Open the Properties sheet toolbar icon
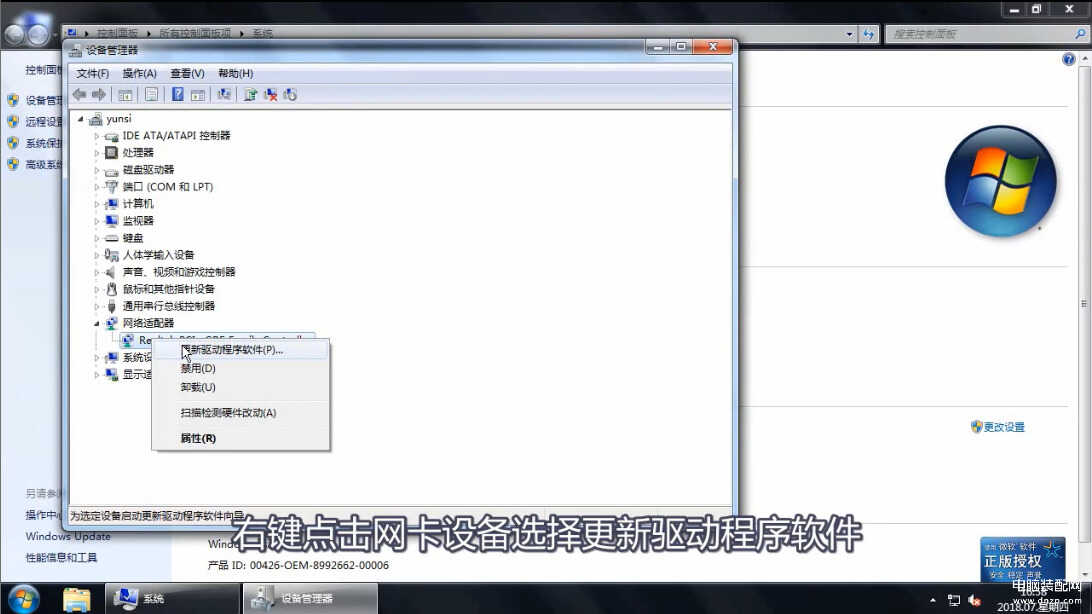The height and width of the screenshot is (614, 1092). (151, 95)
